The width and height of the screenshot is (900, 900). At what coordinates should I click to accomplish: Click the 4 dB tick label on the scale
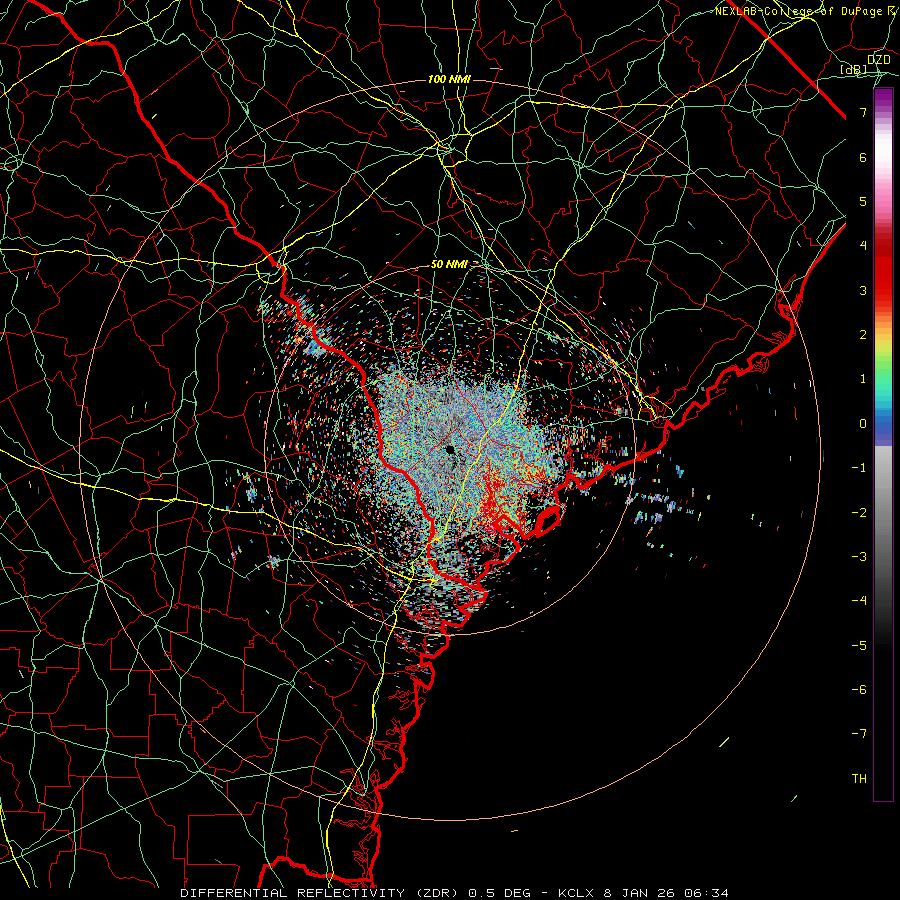[863, 246]
